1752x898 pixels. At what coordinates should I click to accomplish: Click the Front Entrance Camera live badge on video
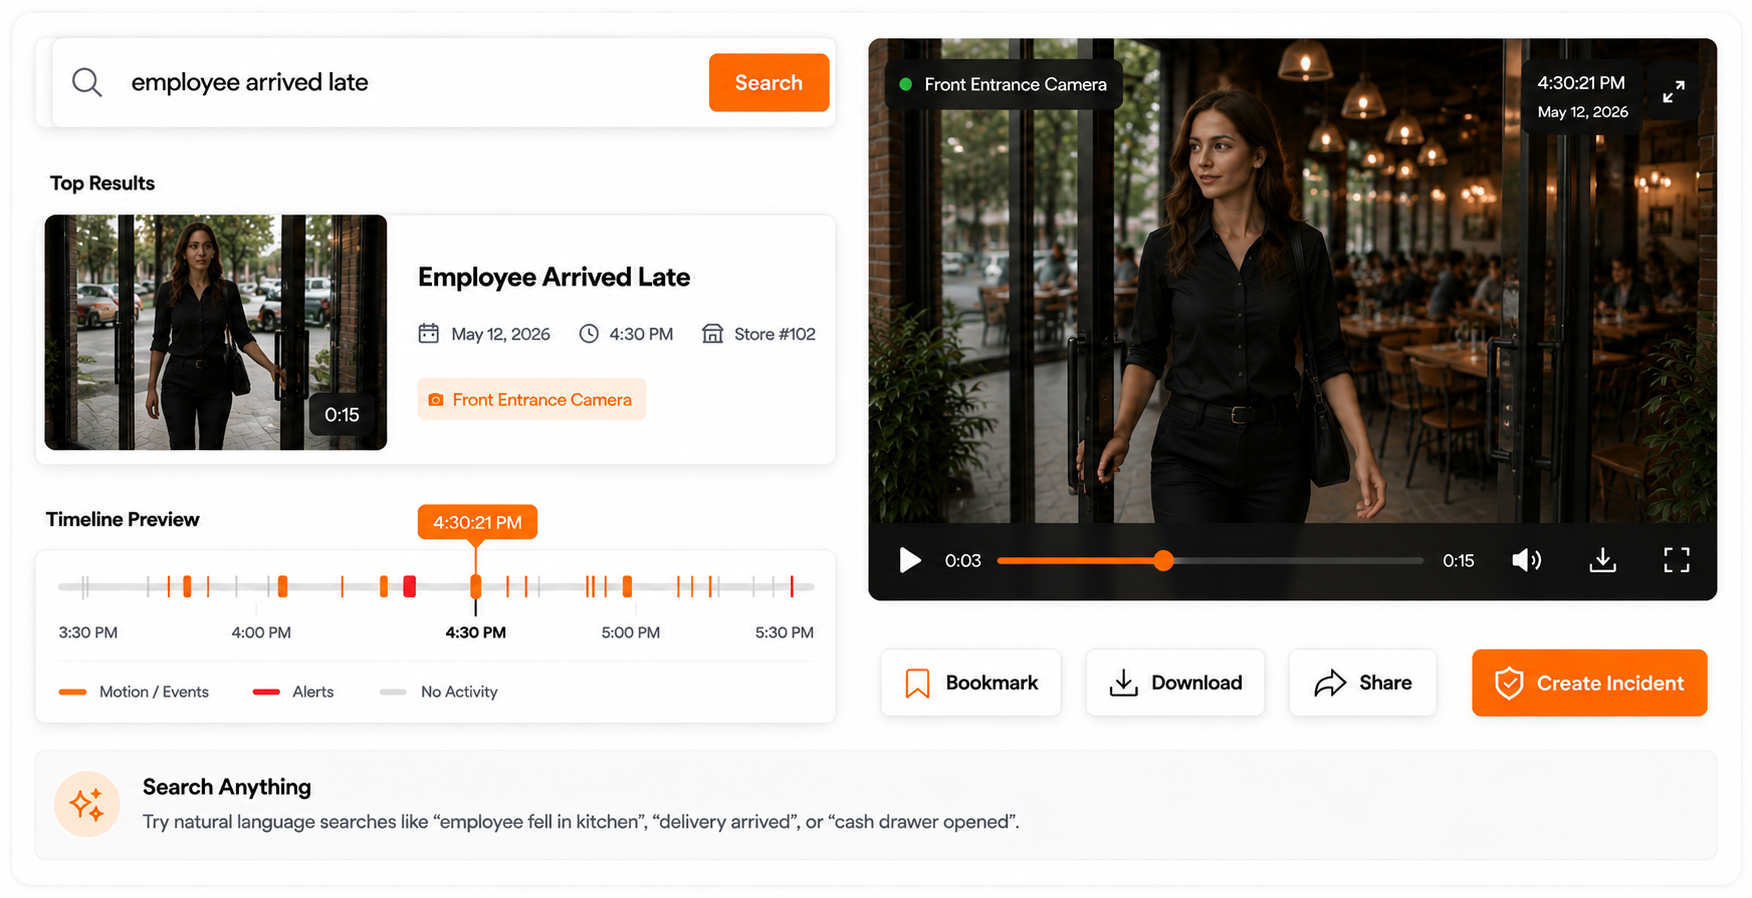1004,84
